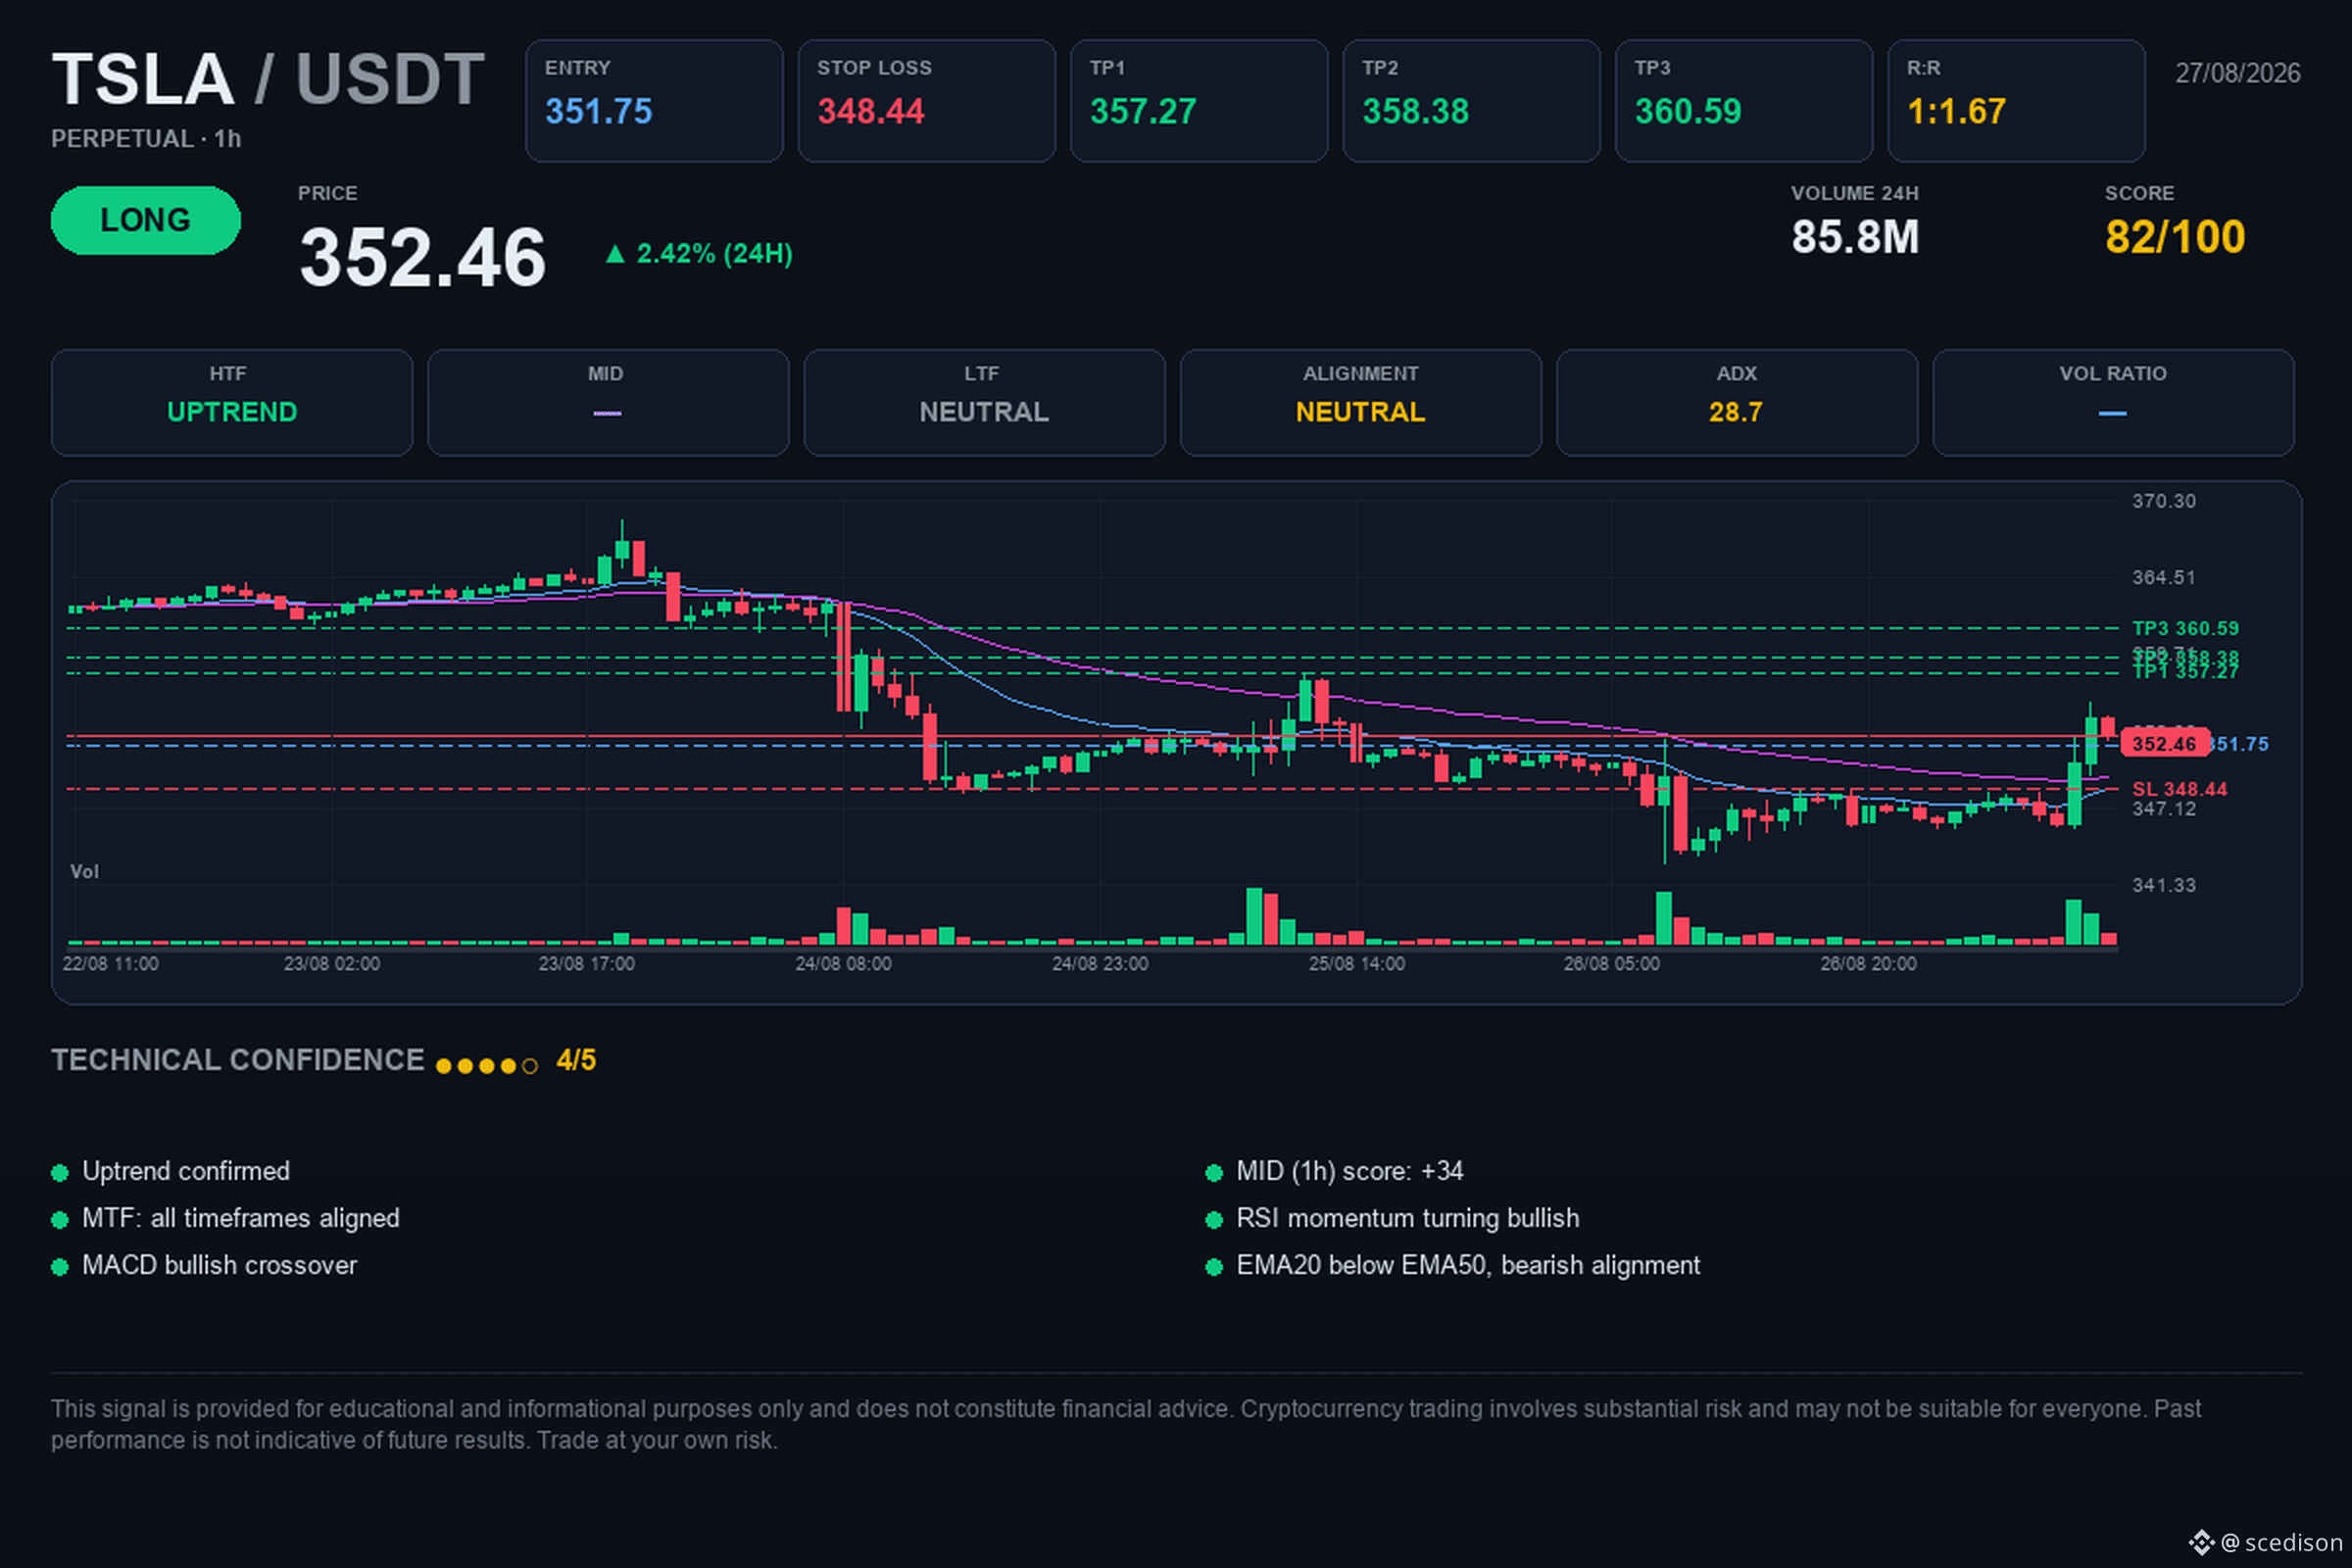Click the TECHNICAL CONFIDENCE heading
Image resolution: width=2352 pixels, height=1568 pixels.
[x=238, y=1060]
